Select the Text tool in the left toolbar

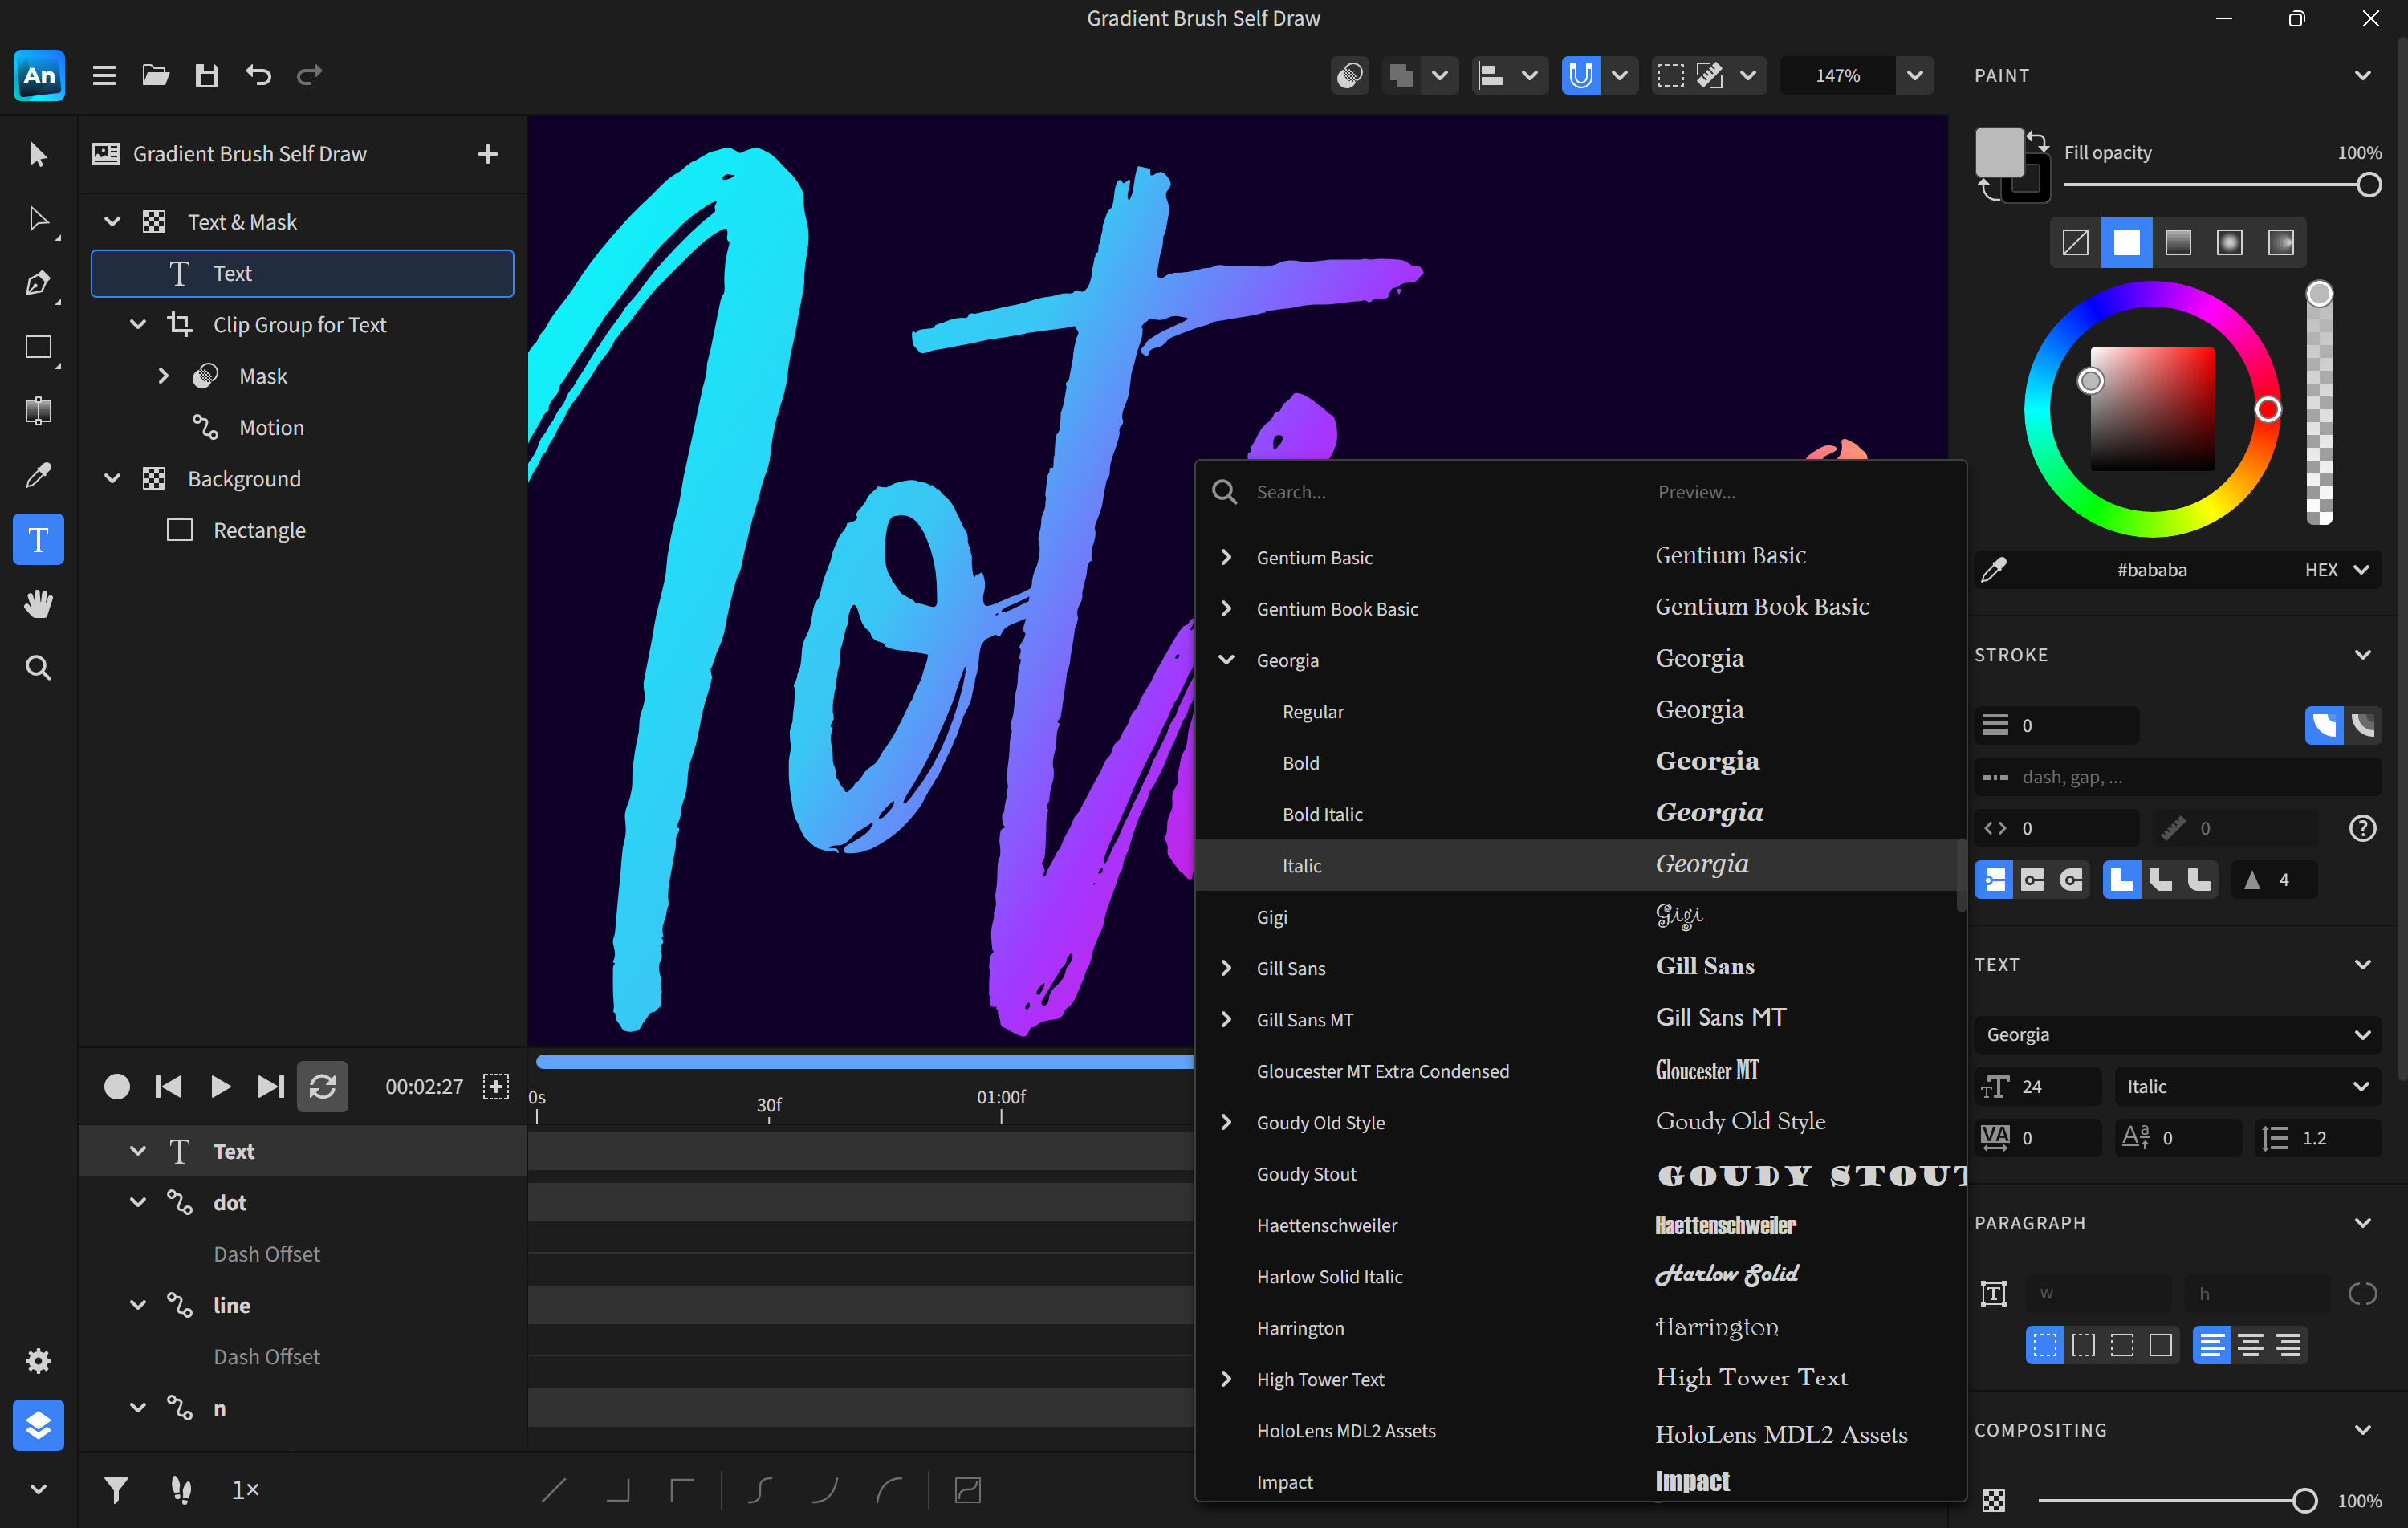point(38,539)
